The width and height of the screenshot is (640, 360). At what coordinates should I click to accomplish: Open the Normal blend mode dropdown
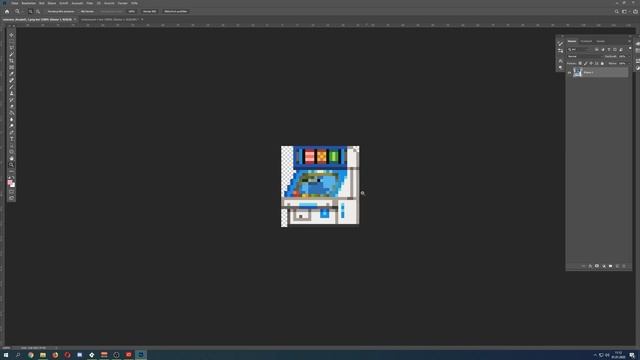pyautogui.click(x=585, y=56)
